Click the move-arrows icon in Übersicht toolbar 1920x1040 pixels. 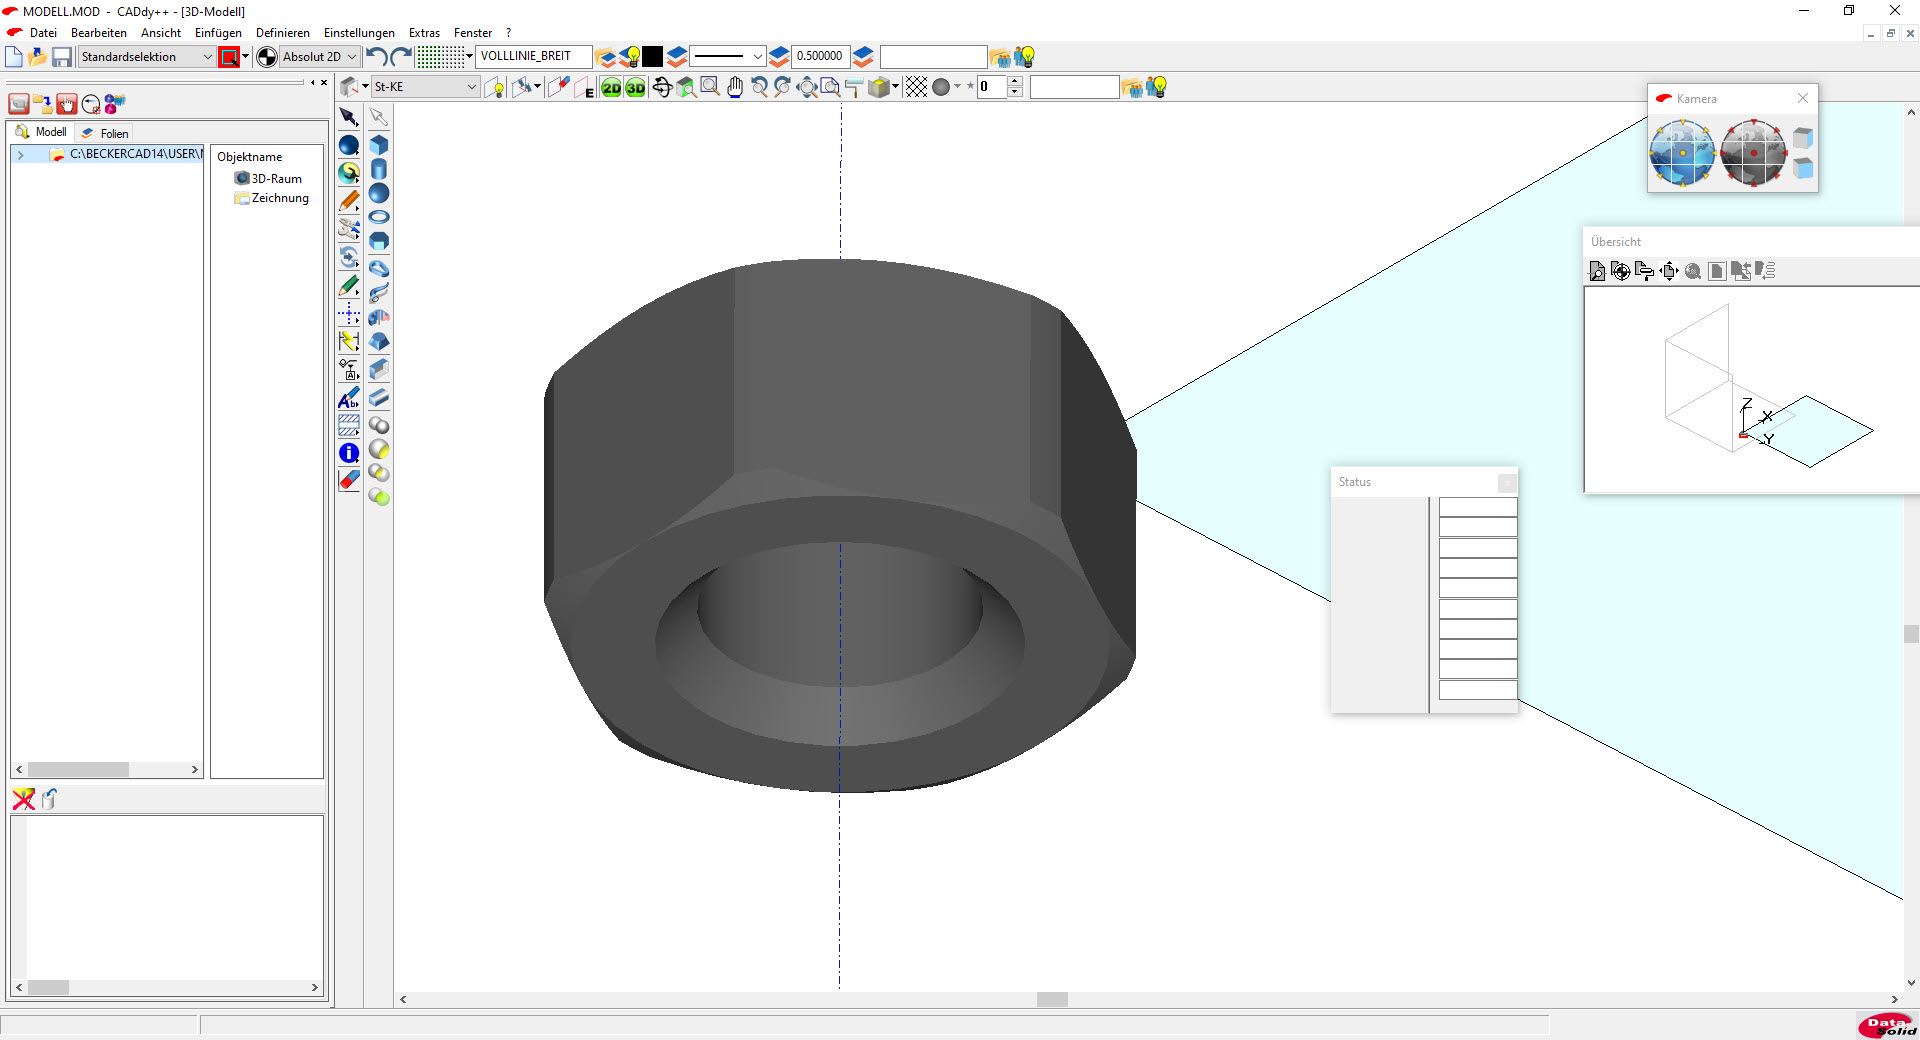coord(1669,271)
